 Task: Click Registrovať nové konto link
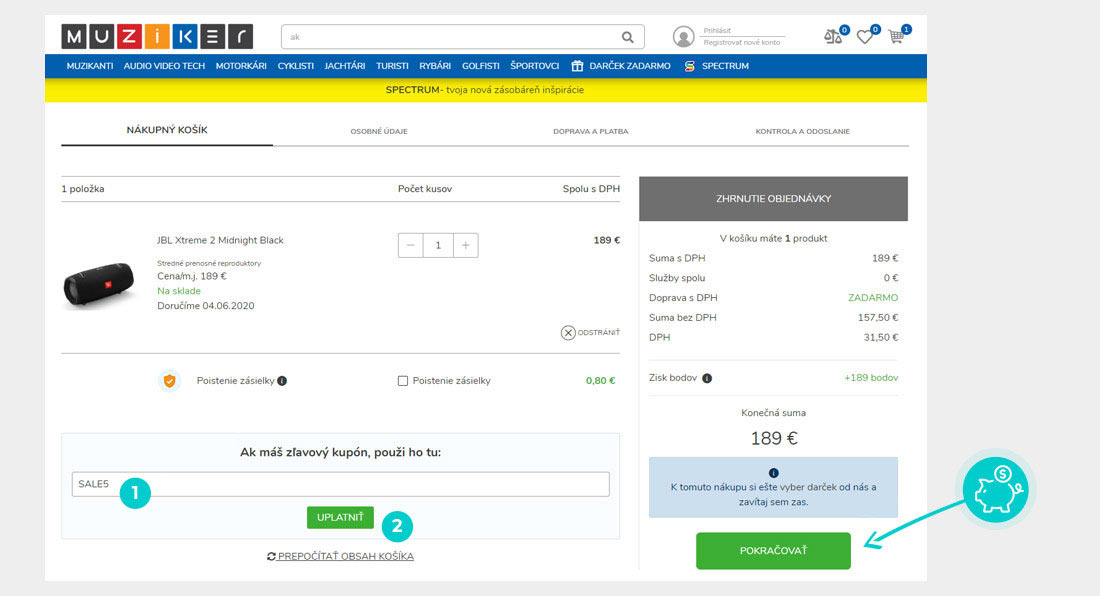(742, 43)
